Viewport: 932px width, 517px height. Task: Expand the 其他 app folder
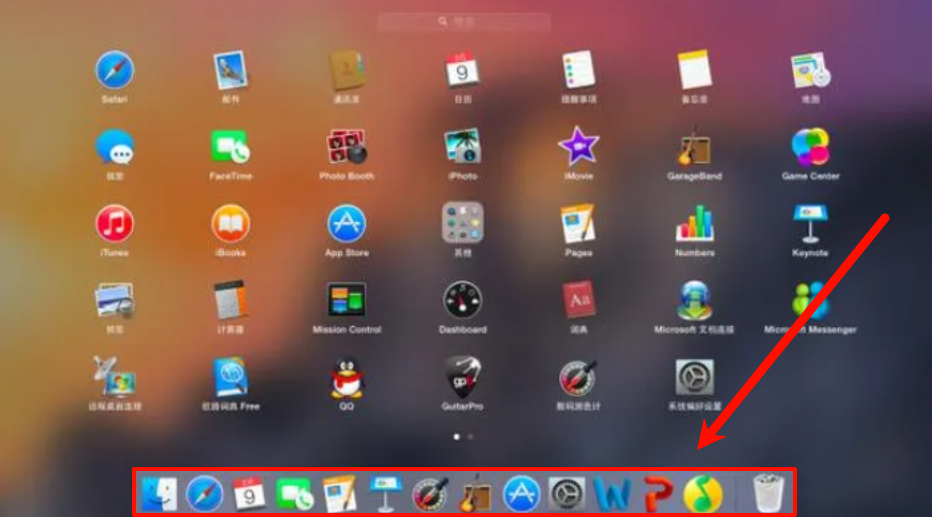click(x=462, y=223)
